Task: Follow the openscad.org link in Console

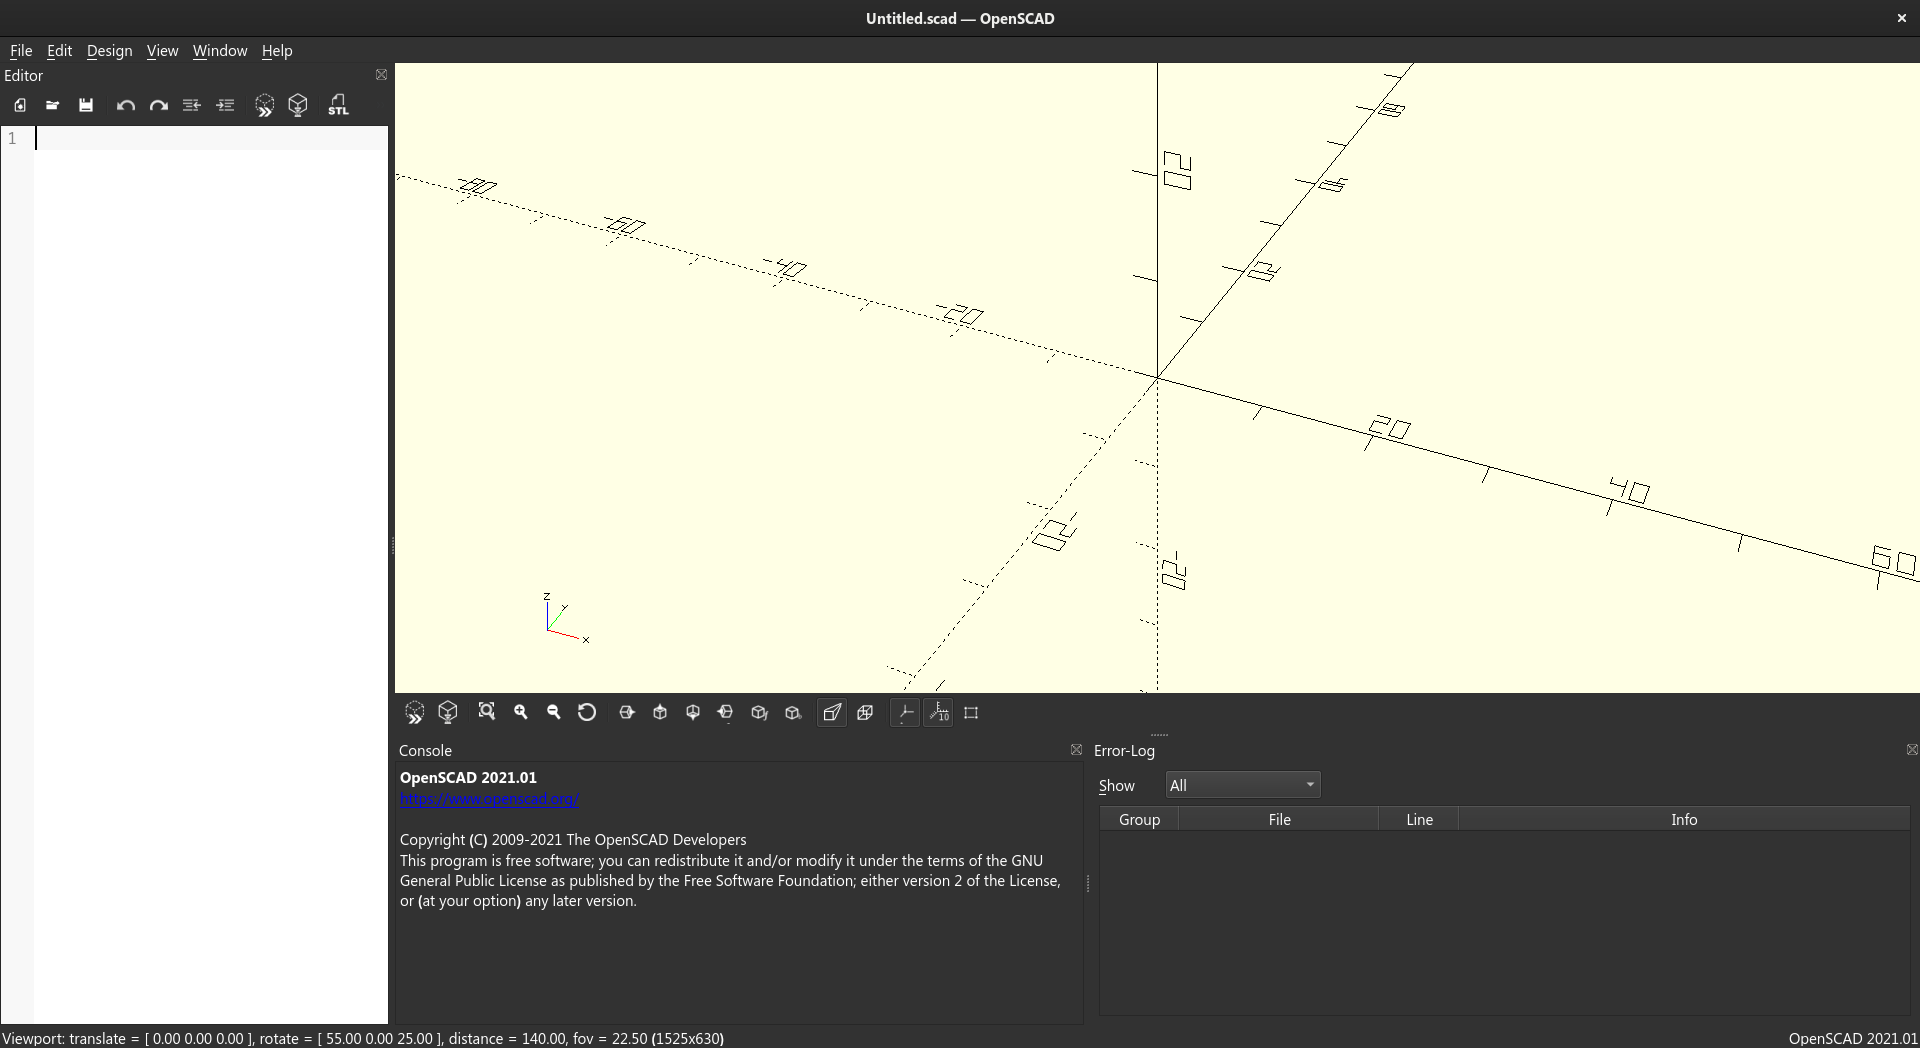Action: (489, 798)
